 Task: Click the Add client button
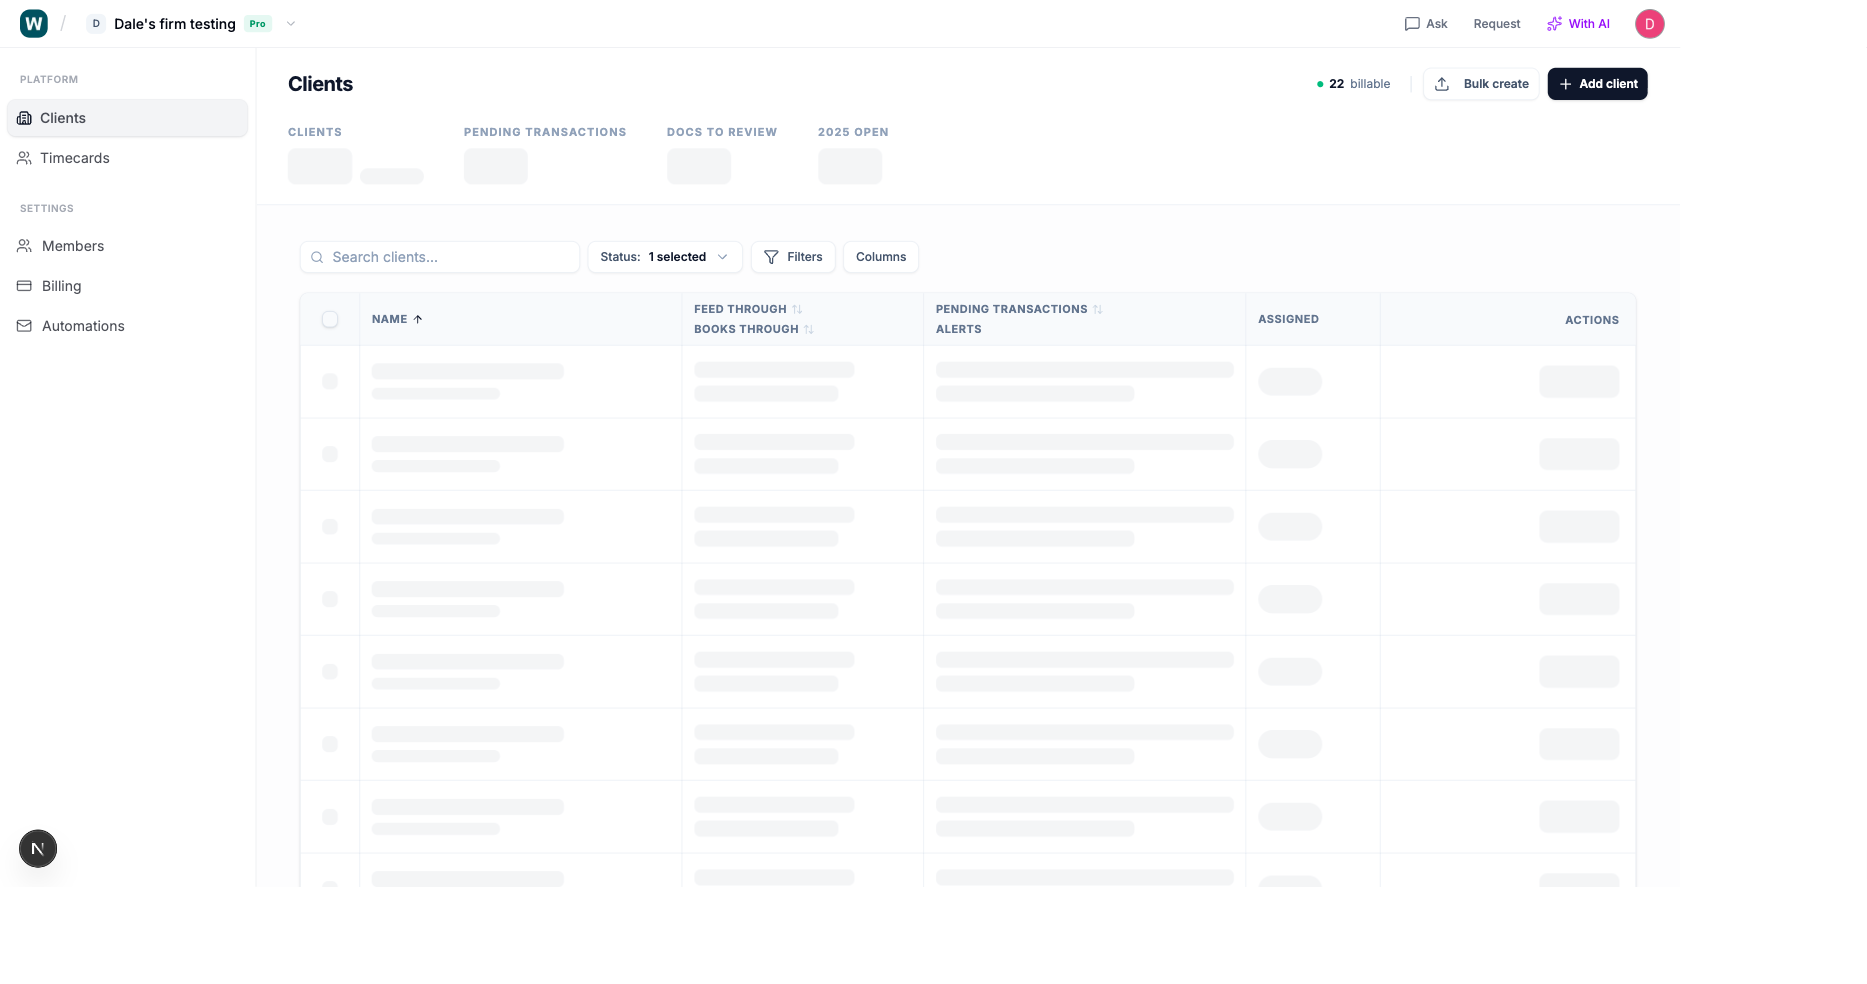(x=1597, y=84)
